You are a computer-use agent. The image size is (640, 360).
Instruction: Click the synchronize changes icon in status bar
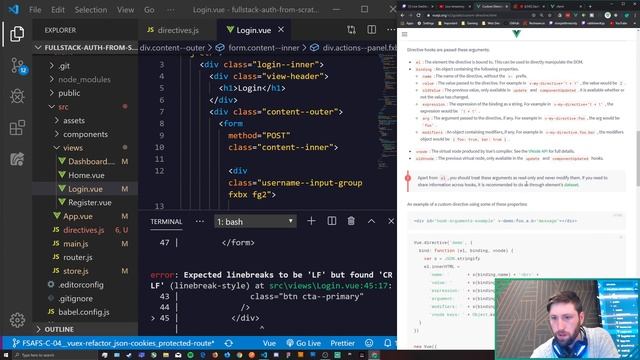(229, 343)
